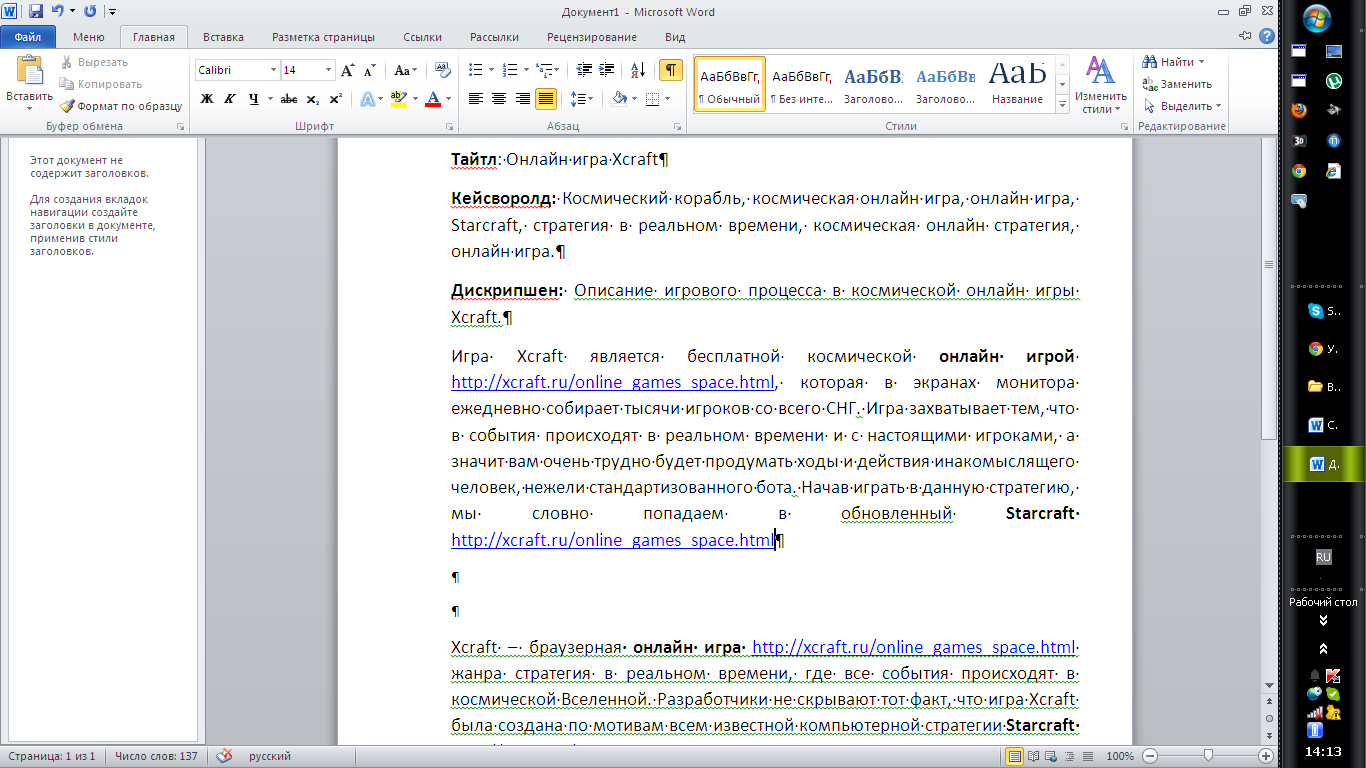
Task: Expand styles gallery more arrow
Action: click(x=1062, y=102)
